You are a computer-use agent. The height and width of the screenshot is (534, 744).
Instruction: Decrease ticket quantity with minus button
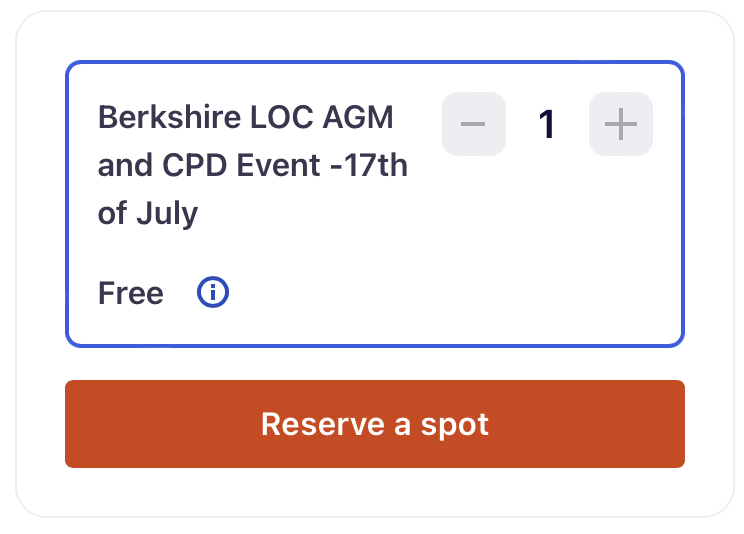pyautogui.click(x=474, y=124)
